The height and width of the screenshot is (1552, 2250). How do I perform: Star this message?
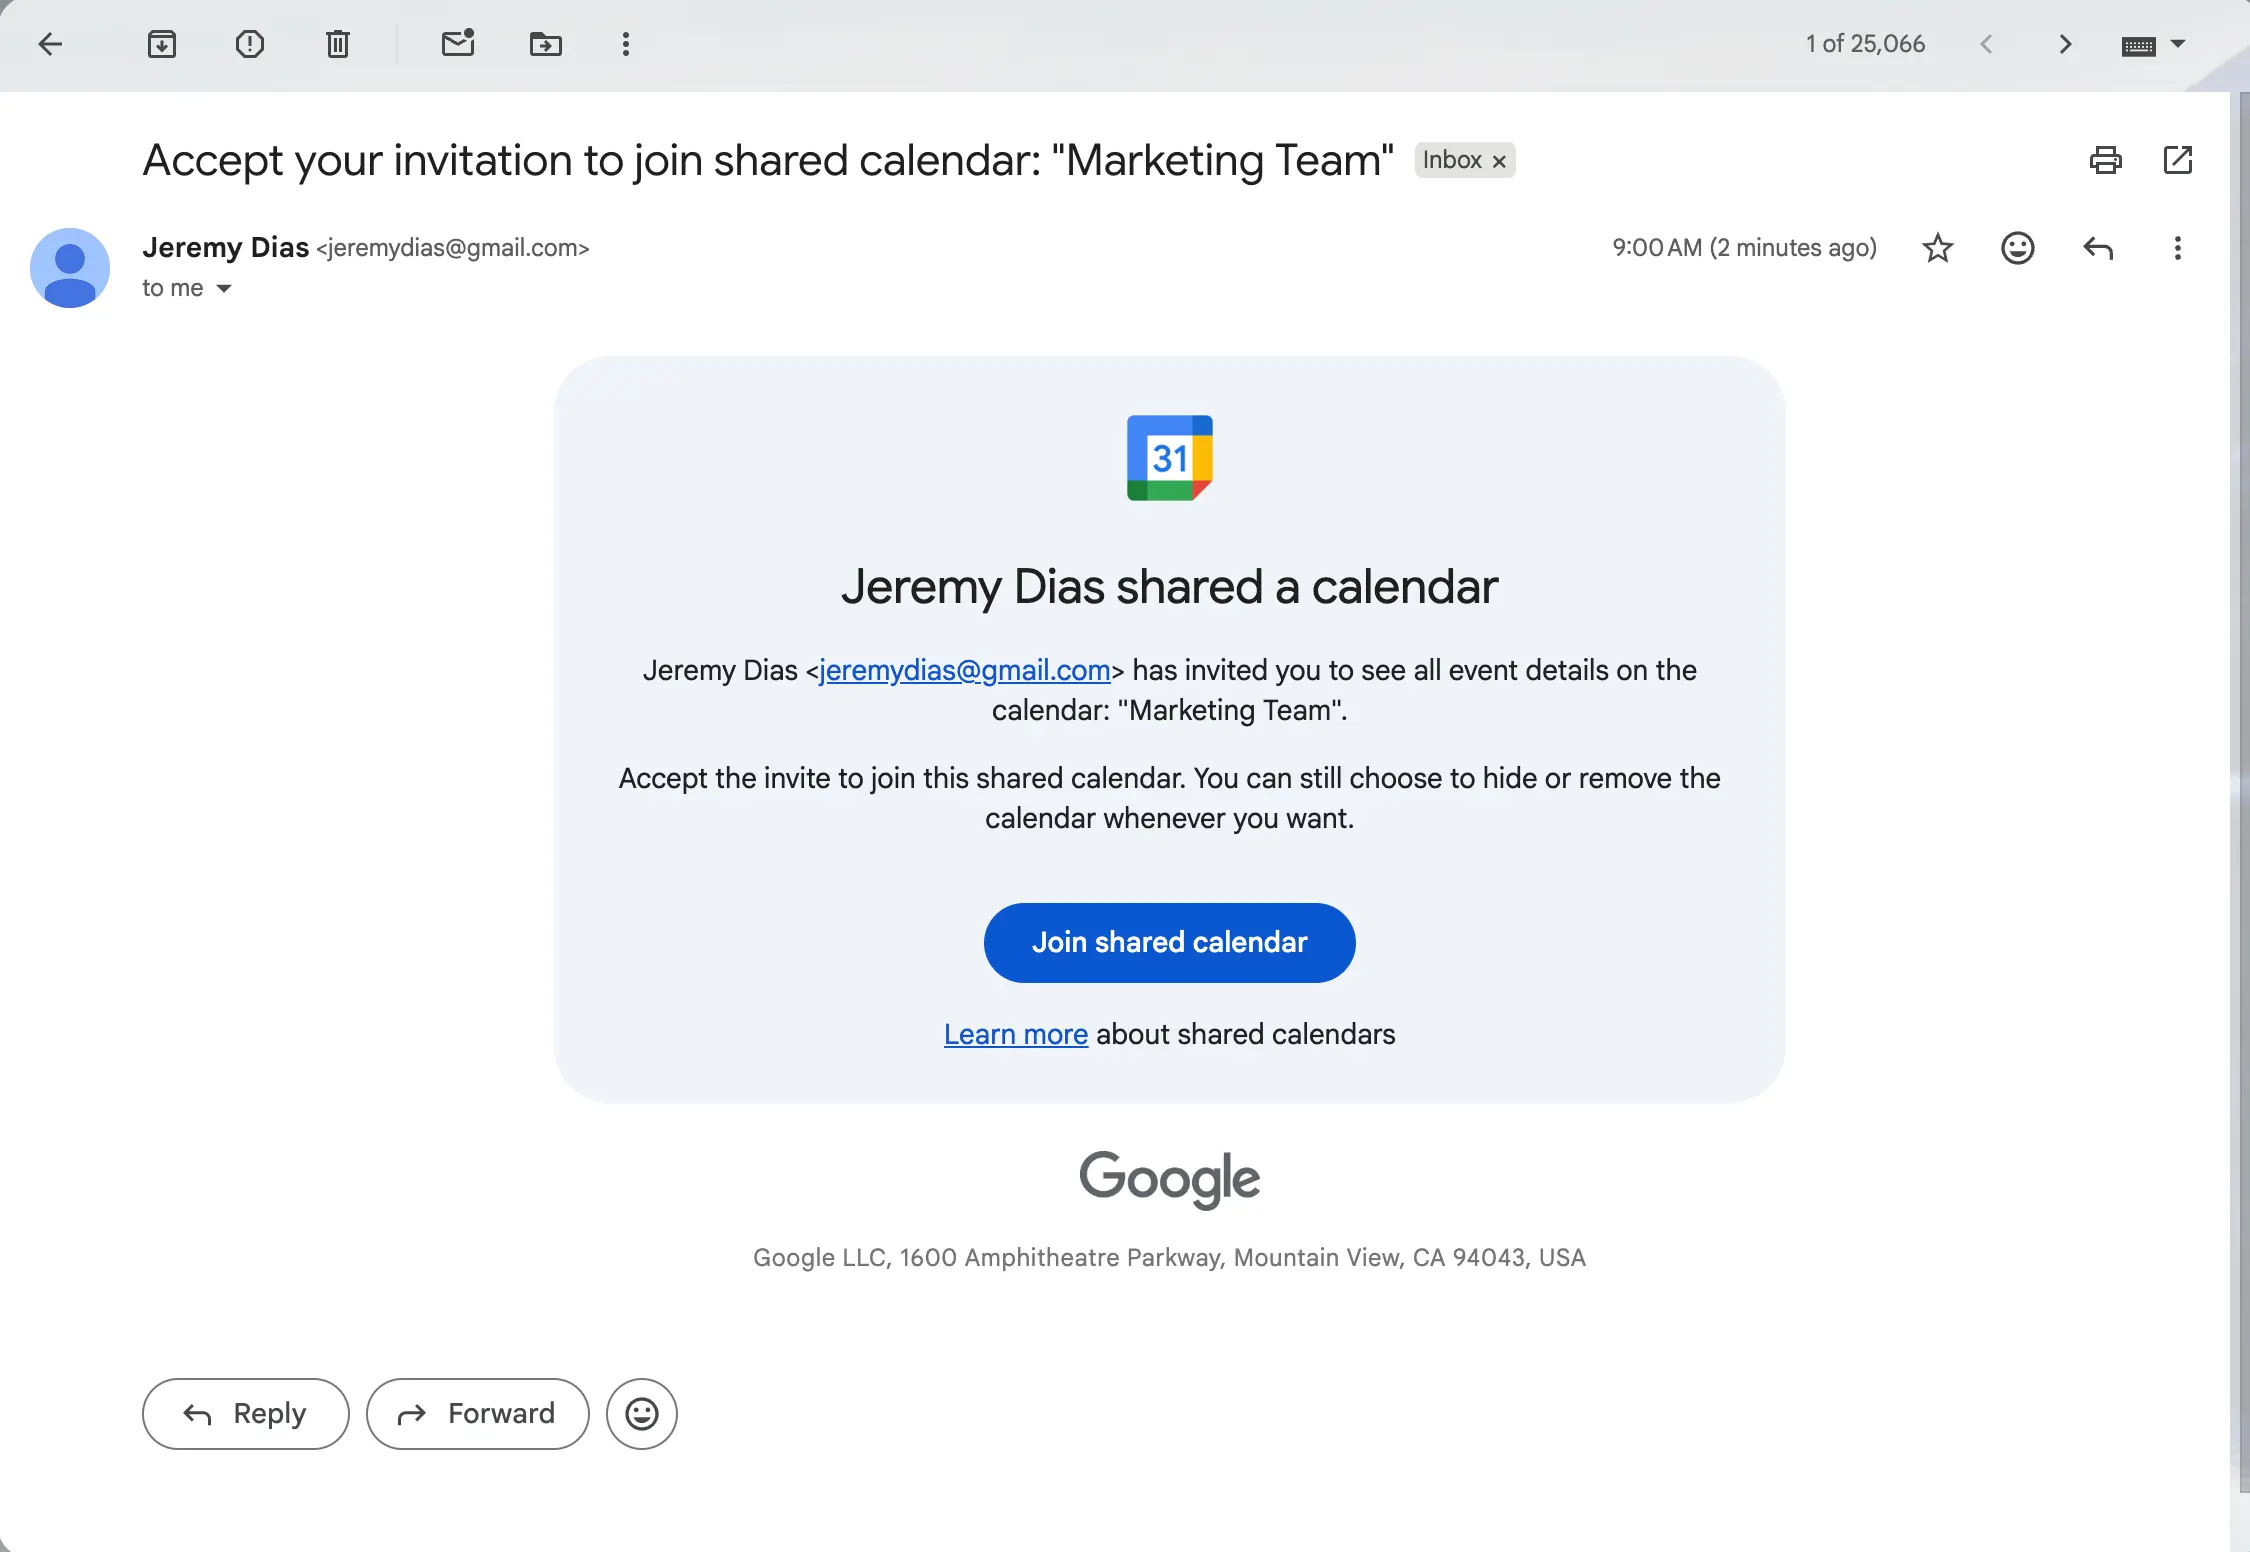tap(1938, 248)
